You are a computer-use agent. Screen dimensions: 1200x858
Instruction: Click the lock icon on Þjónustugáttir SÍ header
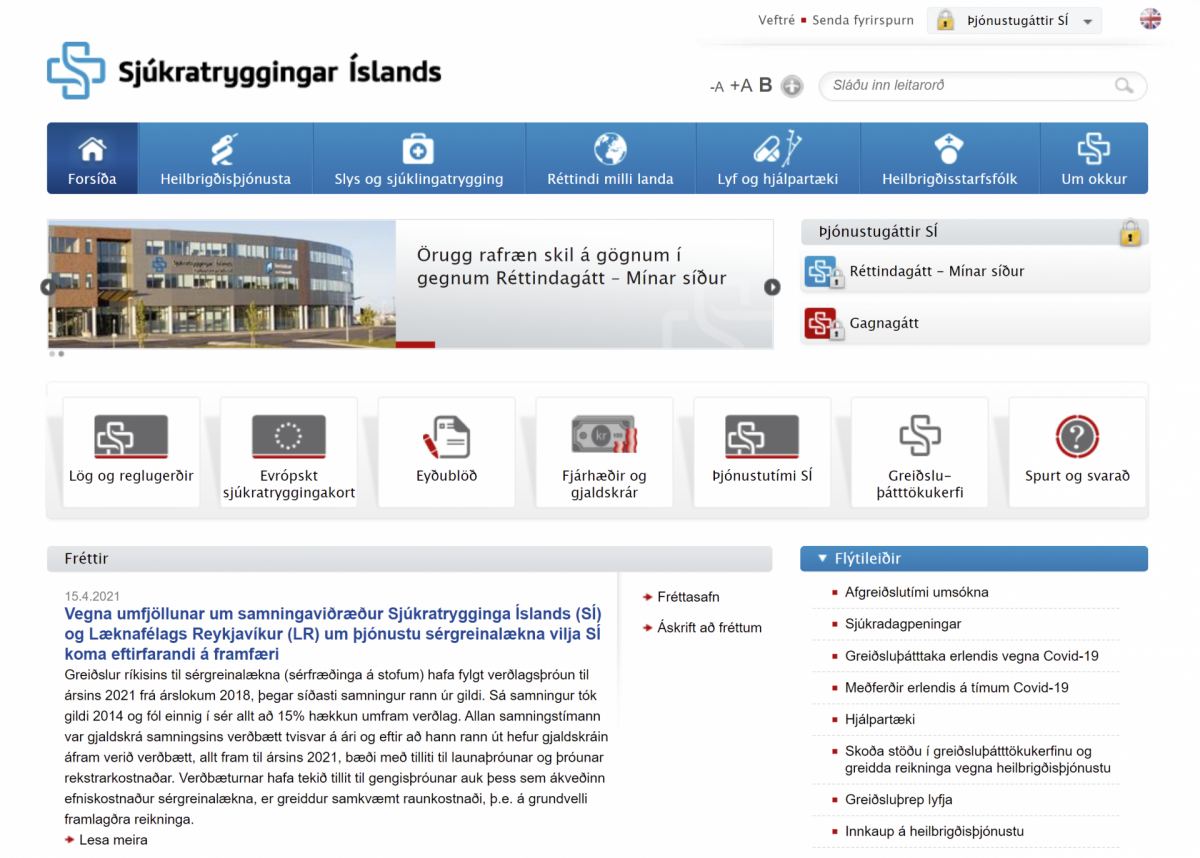pyautogui.click(x=1130, y=233)
